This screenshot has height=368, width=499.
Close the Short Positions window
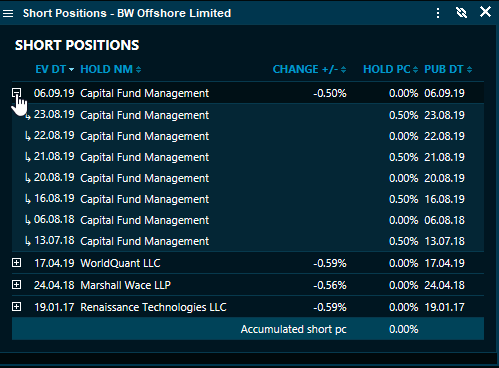click(485, 12)
